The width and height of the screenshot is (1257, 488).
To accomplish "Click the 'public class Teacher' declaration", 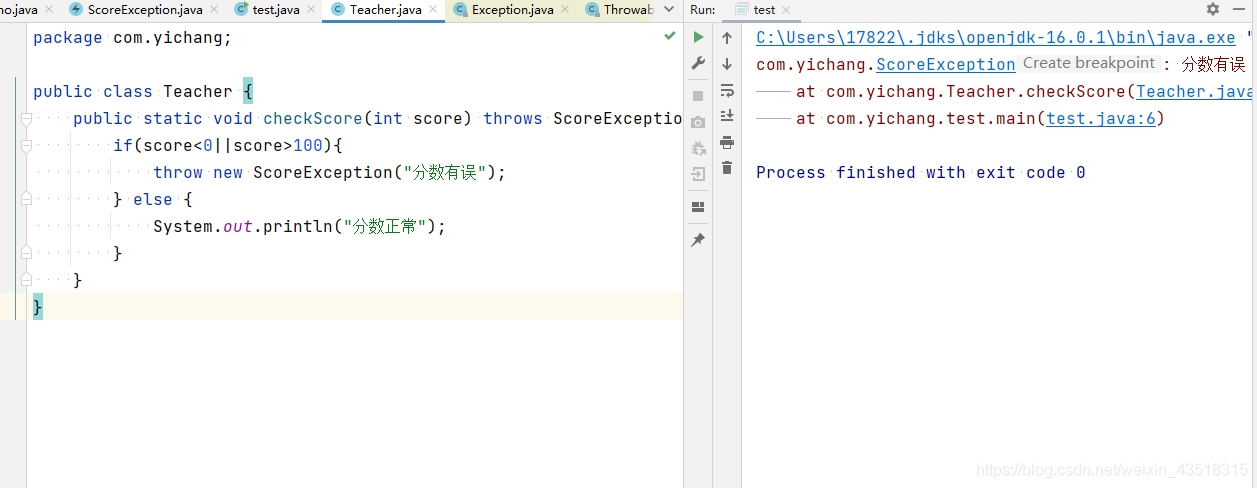I will [143, 92].
